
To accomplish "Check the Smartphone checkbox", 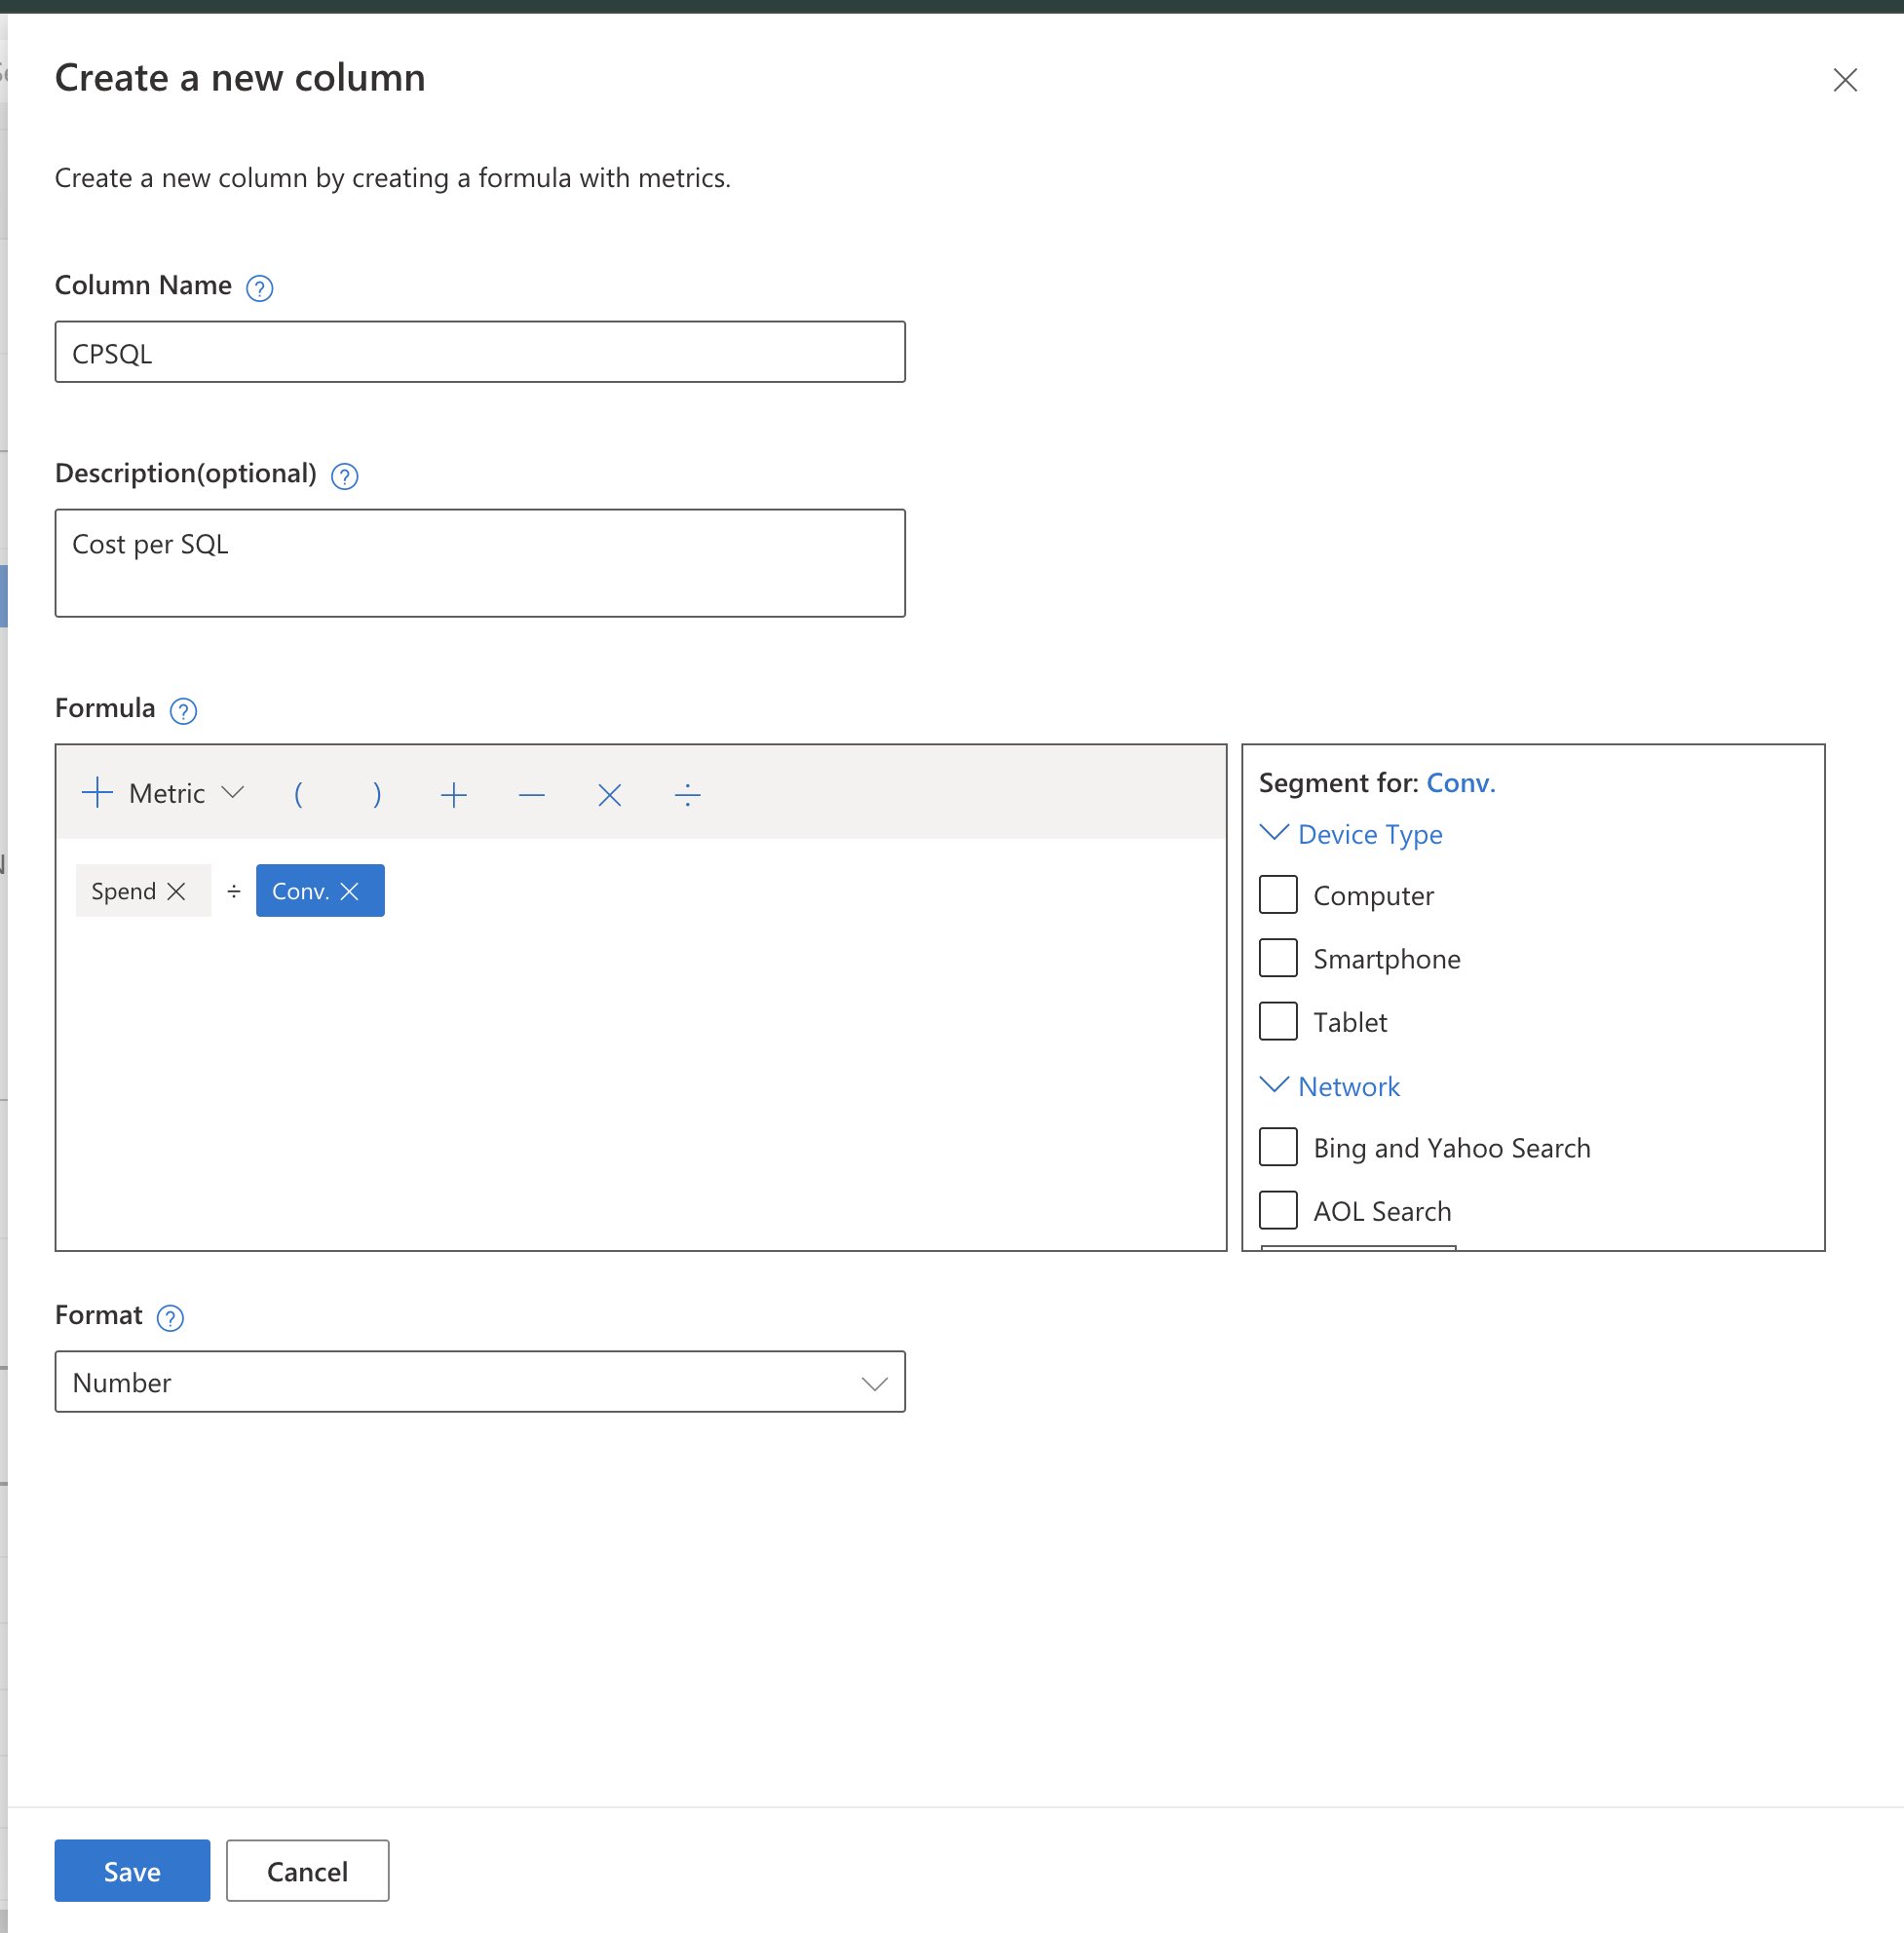I will [1277, 958].
